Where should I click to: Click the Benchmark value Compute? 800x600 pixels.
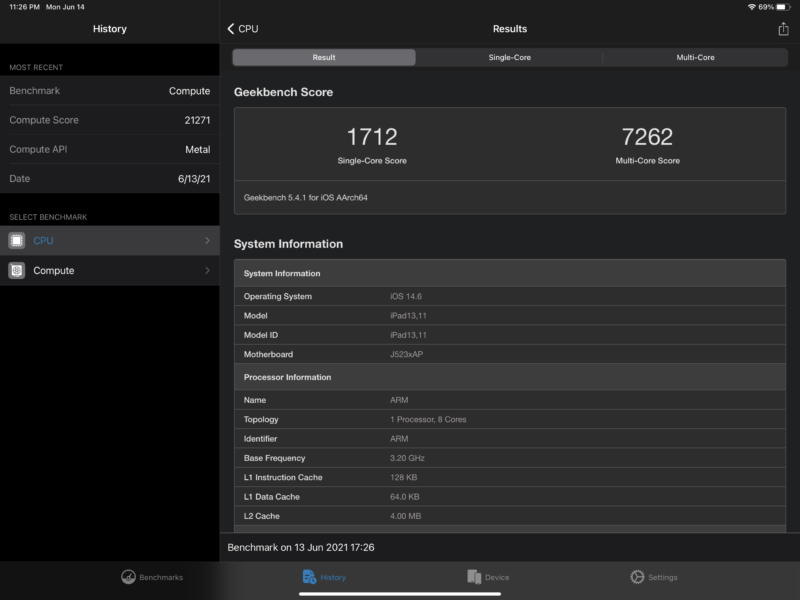(189, 91)
